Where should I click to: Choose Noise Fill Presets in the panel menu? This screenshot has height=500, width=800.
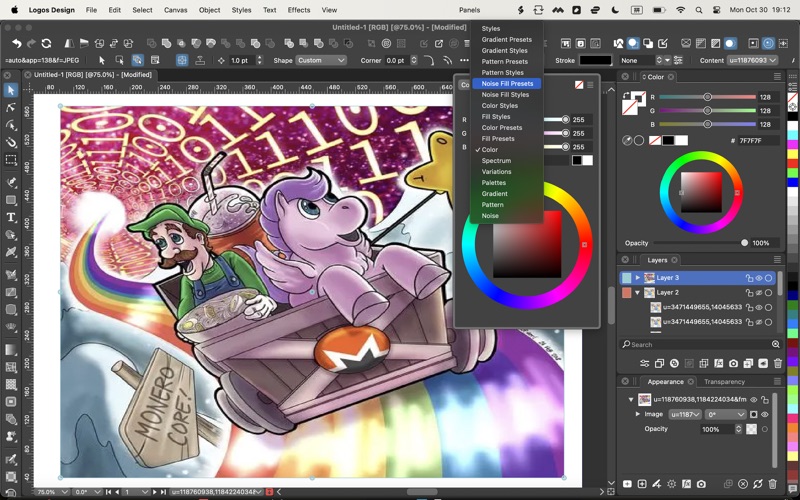(x=507, y=83)
